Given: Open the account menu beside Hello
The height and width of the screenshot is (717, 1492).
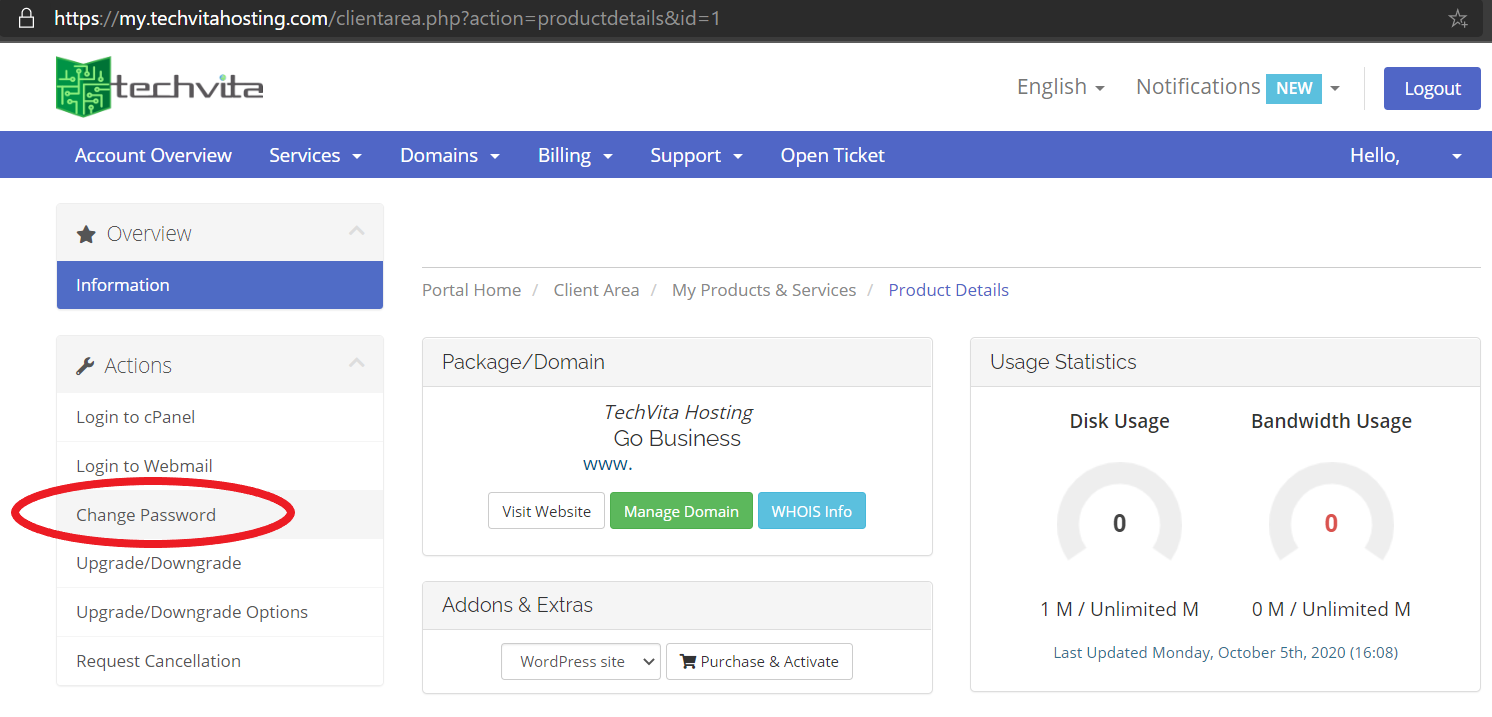Looking at the screenshot, I should click(x=1455, y=155).
